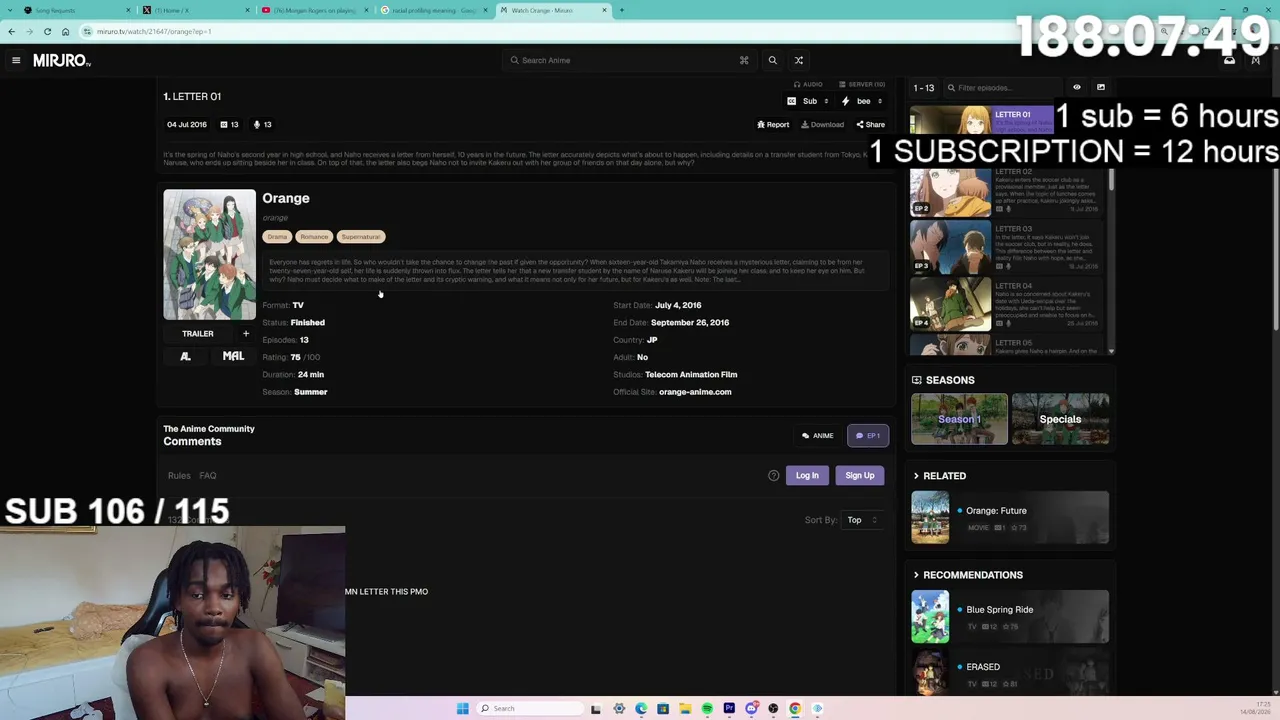Click the browser home button
Screen dimensions: 1280x720
pyautogui.click(x=65, y=31)
